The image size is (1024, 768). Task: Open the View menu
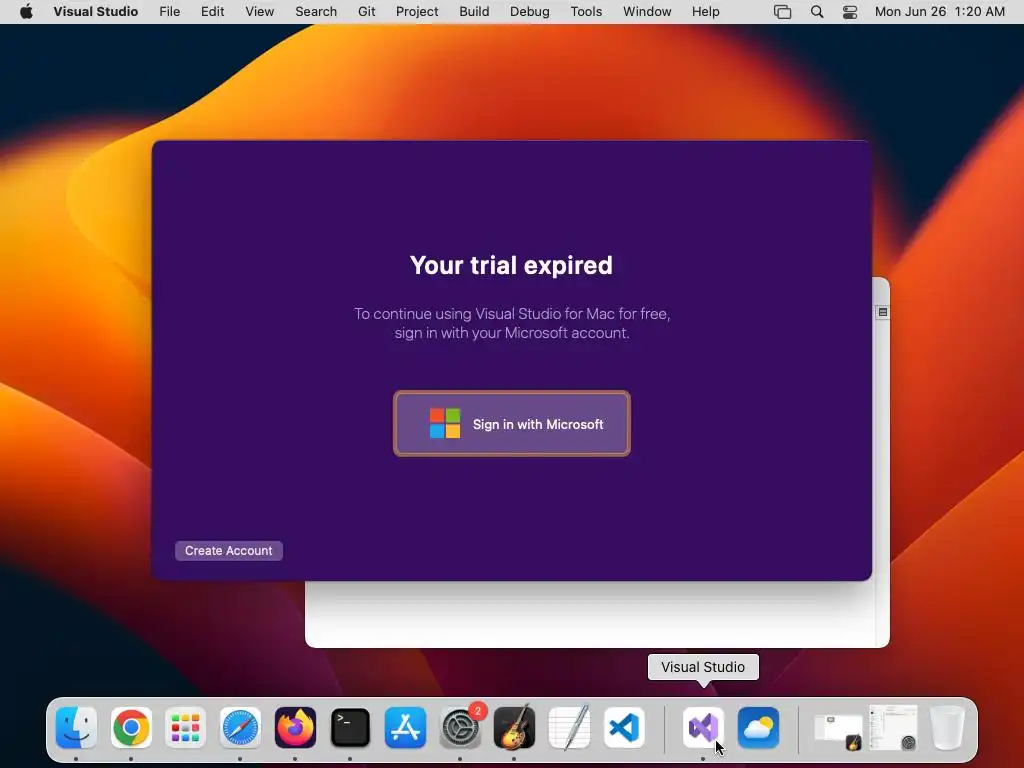[x=259, y=12]
